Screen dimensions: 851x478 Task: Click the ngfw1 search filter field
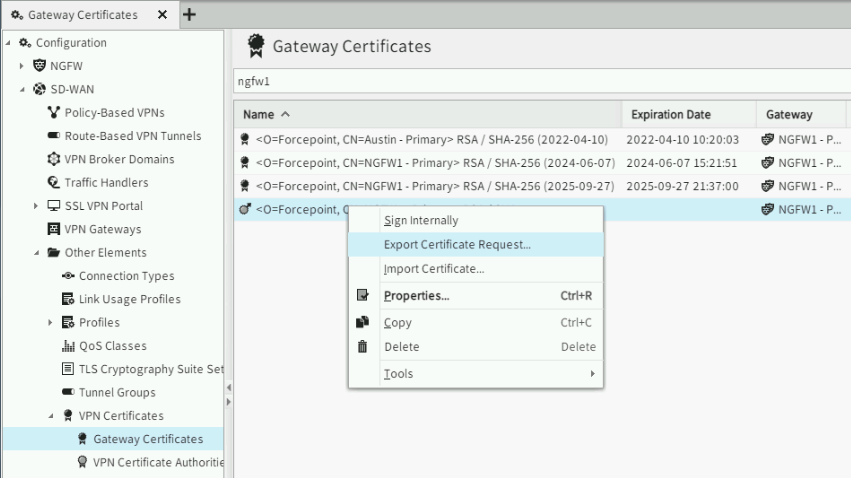(540, 81)
